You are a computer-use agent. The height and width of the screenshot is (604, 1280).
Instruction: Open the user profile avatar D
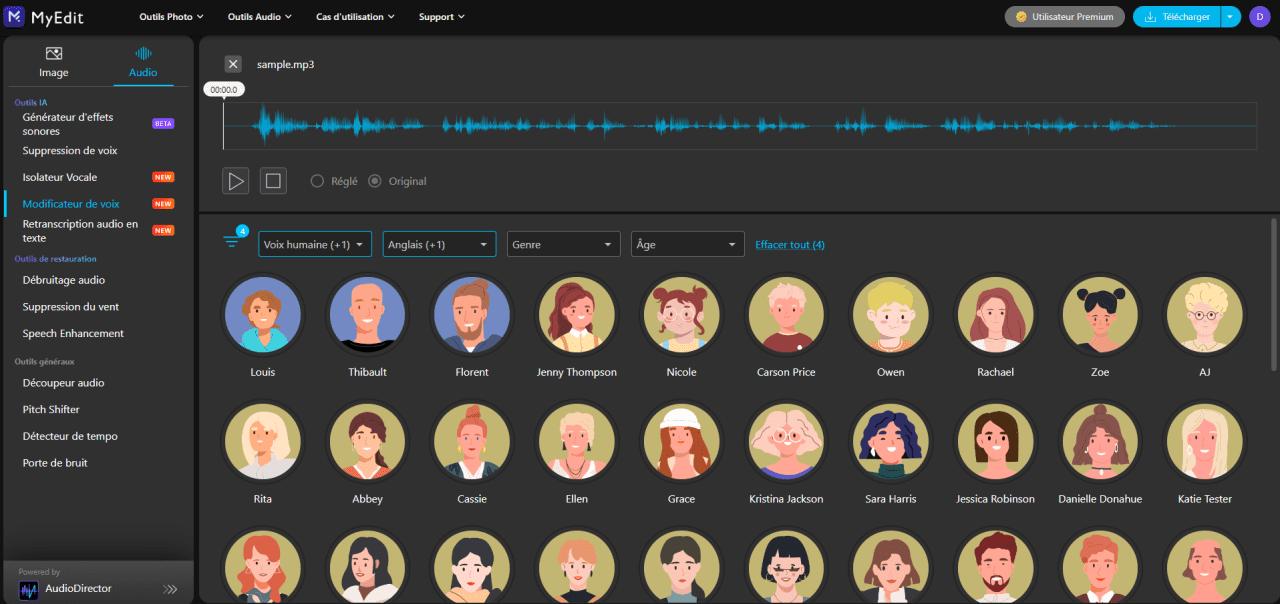(x=1258, y=17)
